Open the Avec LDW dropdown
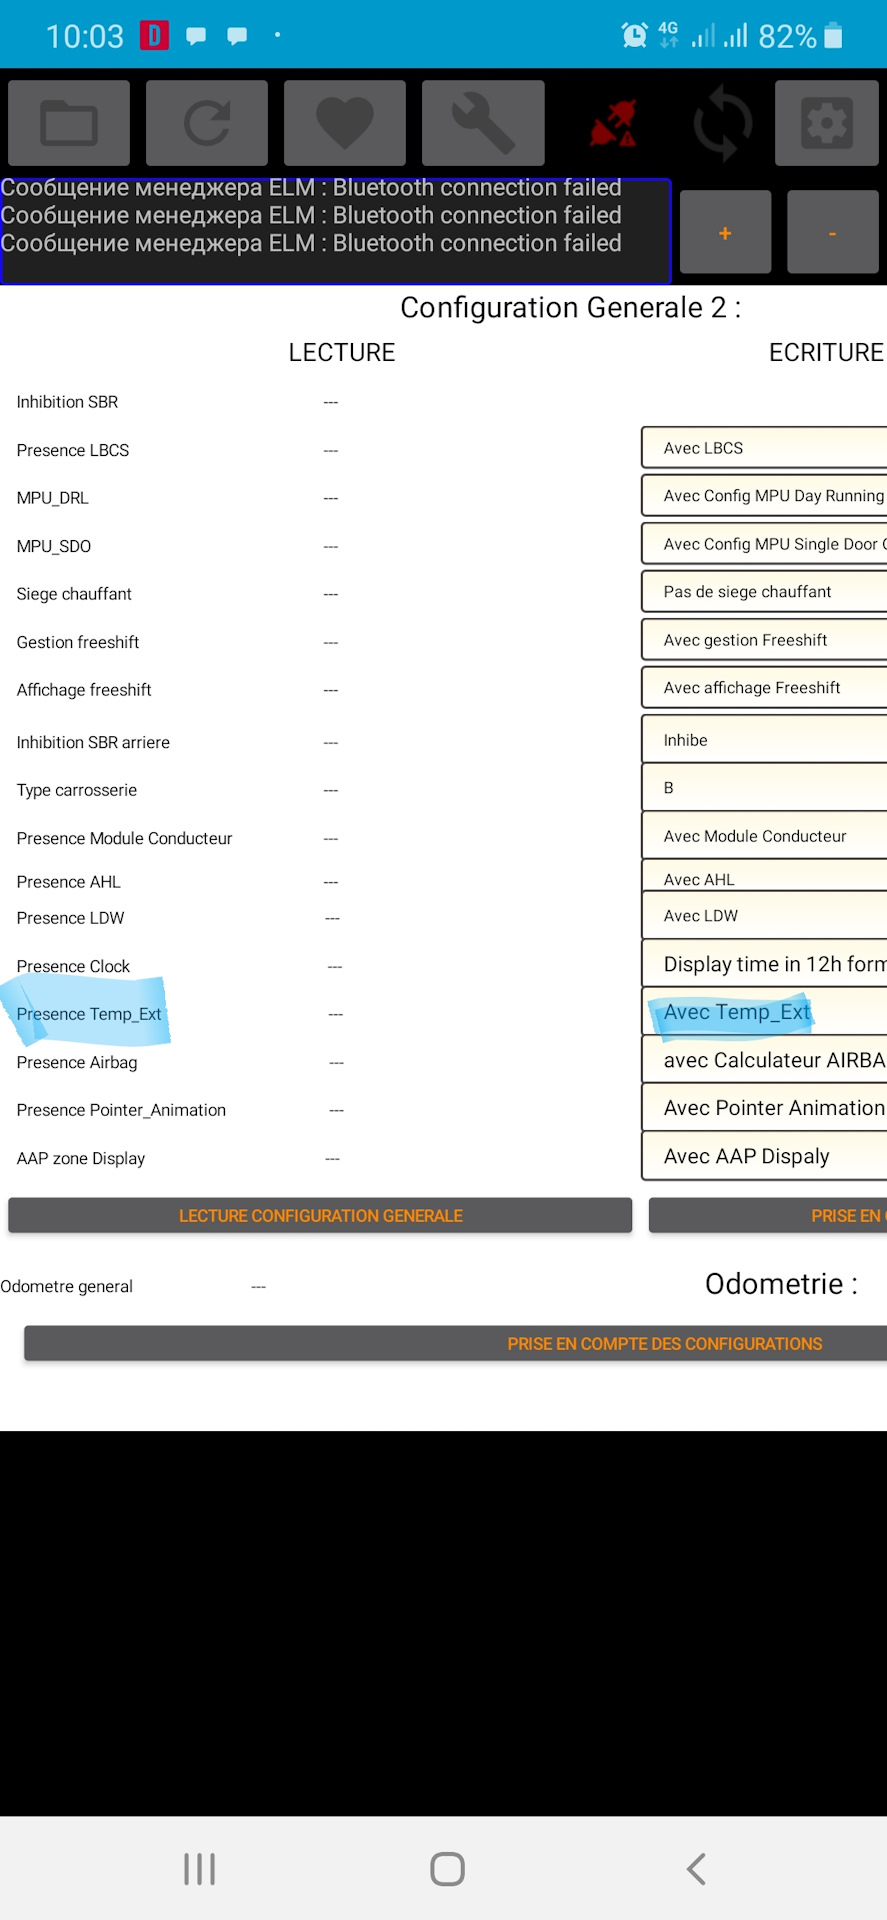This screenshot has height=1920, width=887. click(764, 915)
